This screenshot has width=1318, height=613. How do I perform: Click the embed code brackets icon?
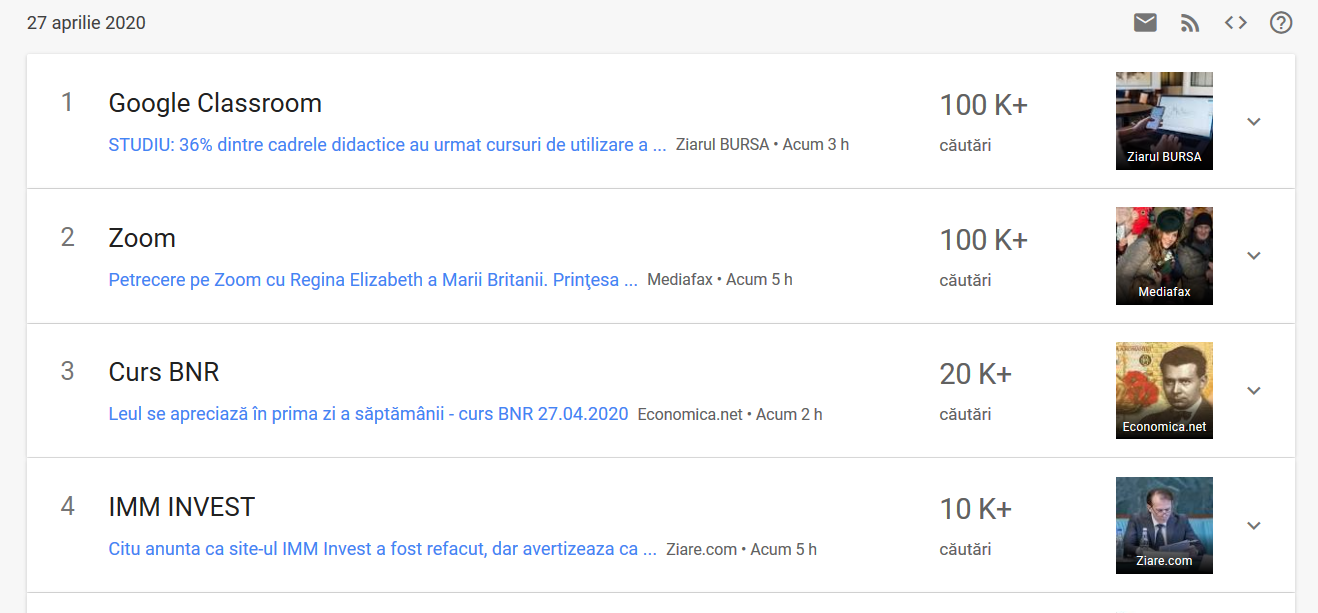click(x=1236, y=23)
